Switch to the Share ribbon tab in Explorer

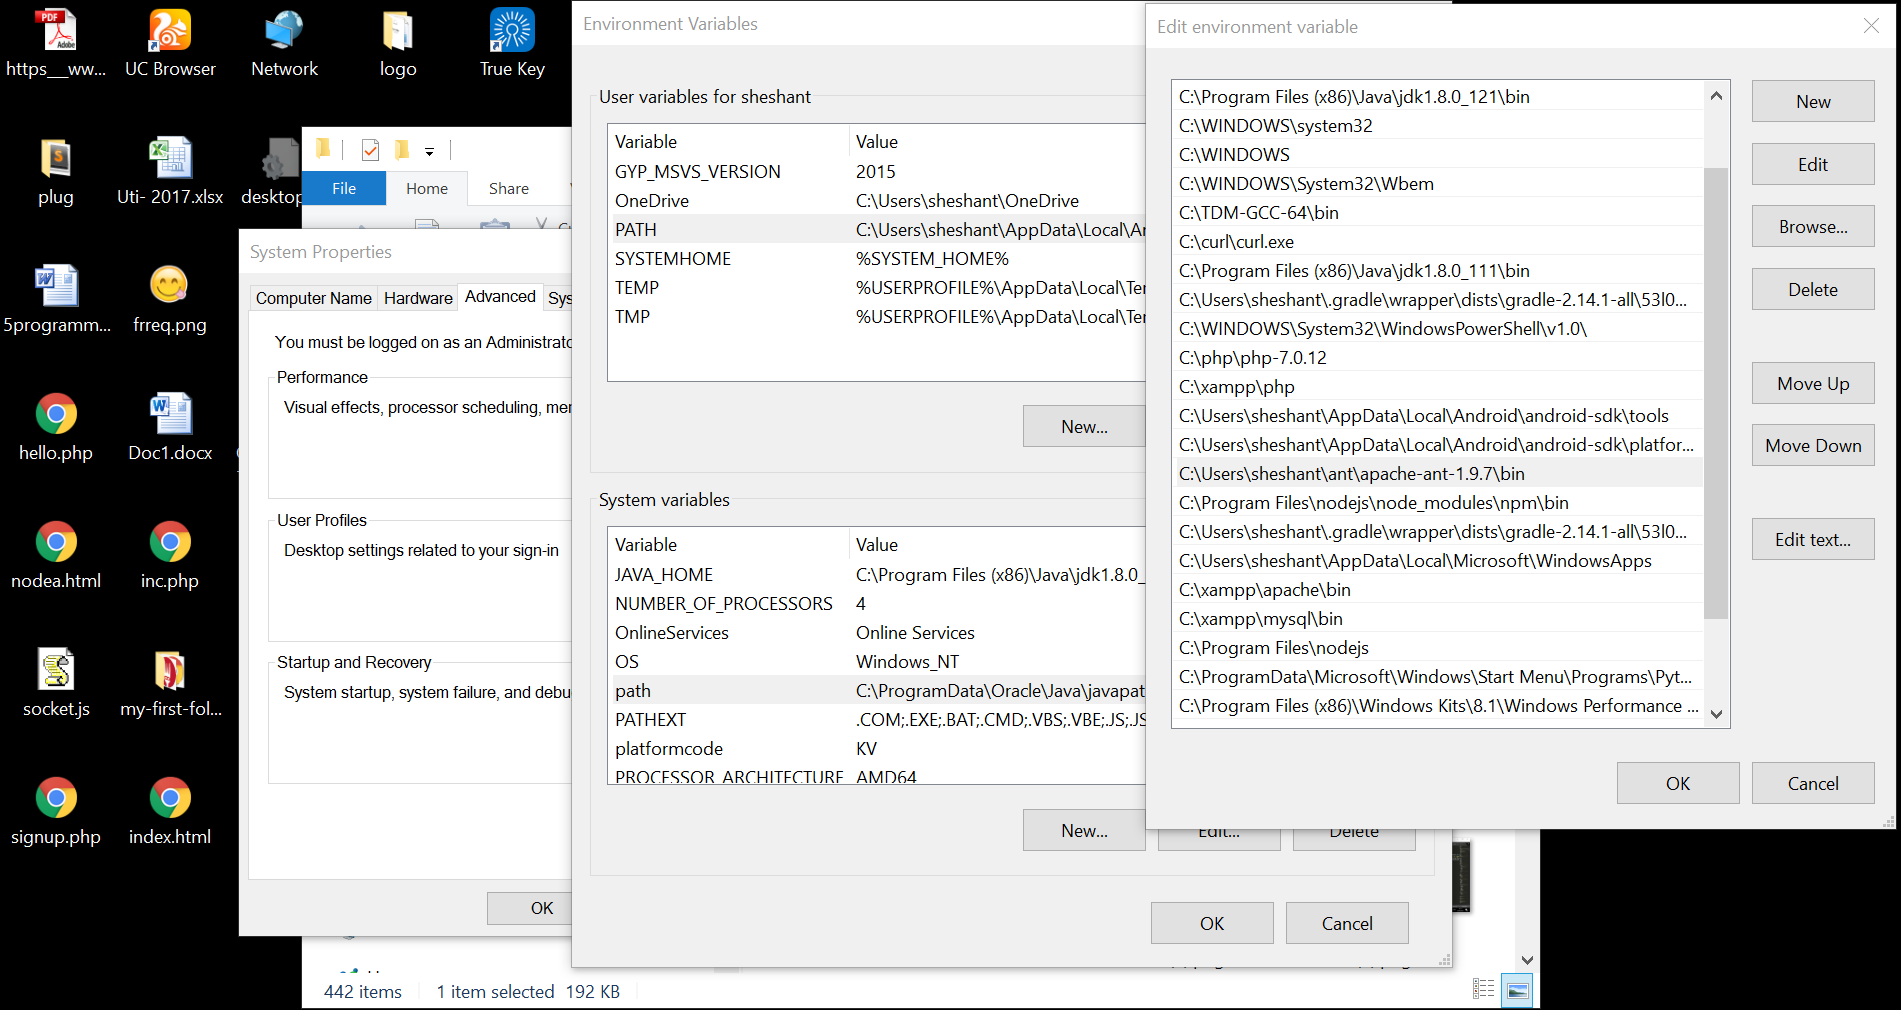tap(509, 188)
